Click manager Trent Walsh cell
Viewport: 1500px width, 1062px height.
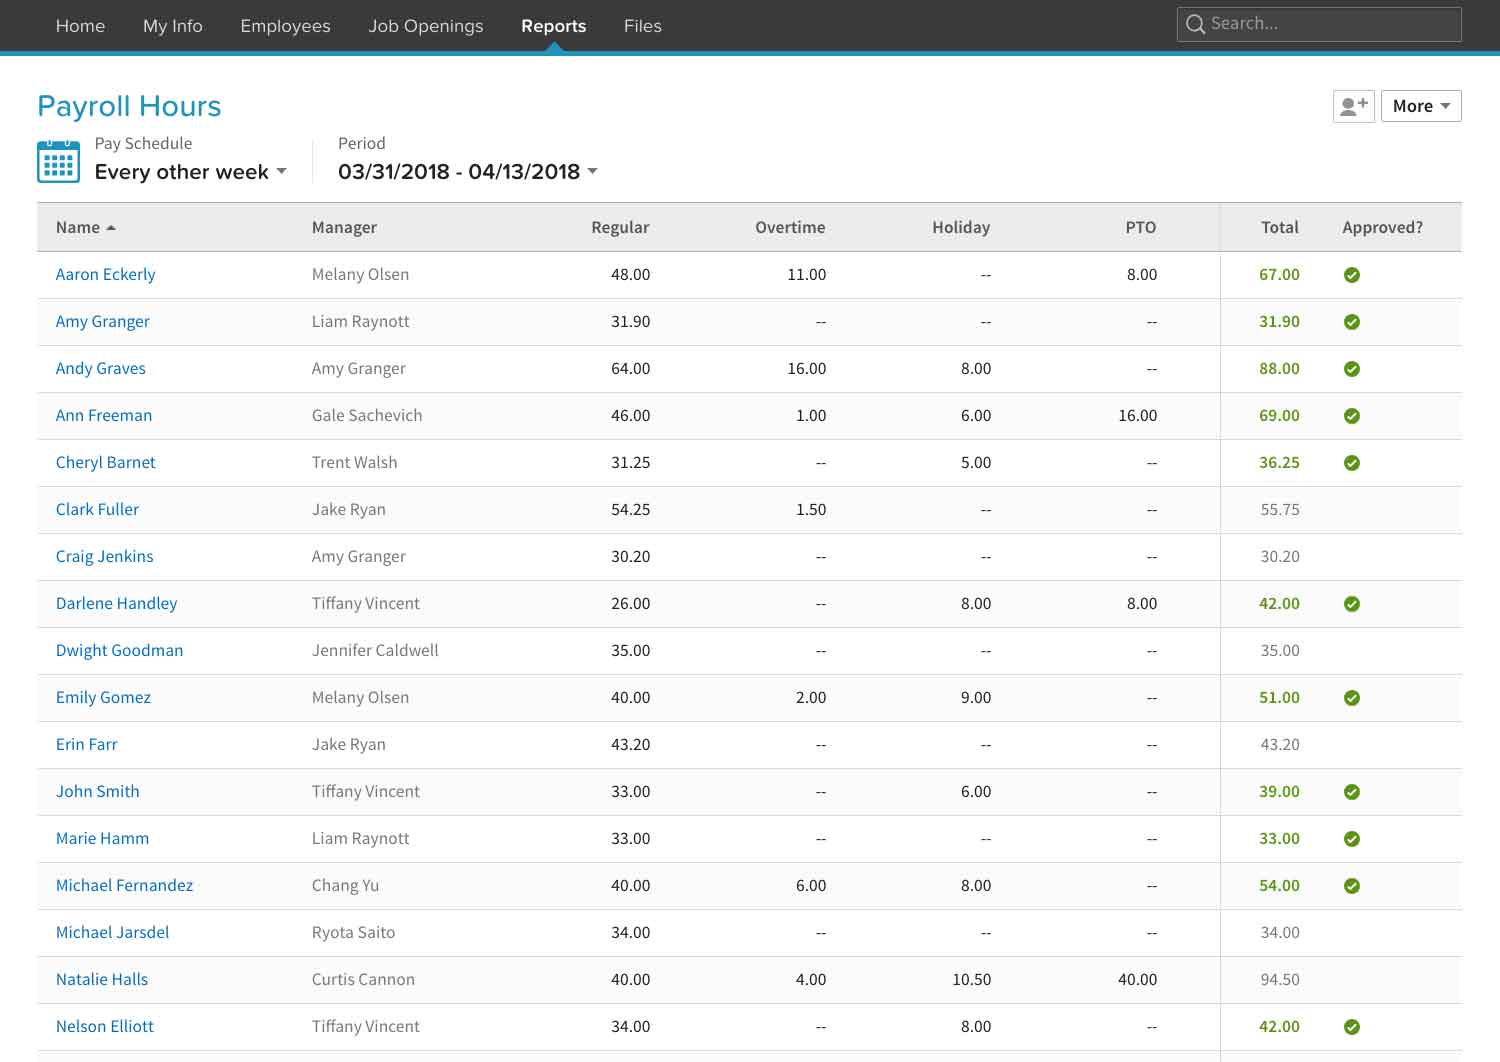tap(354, 462)
